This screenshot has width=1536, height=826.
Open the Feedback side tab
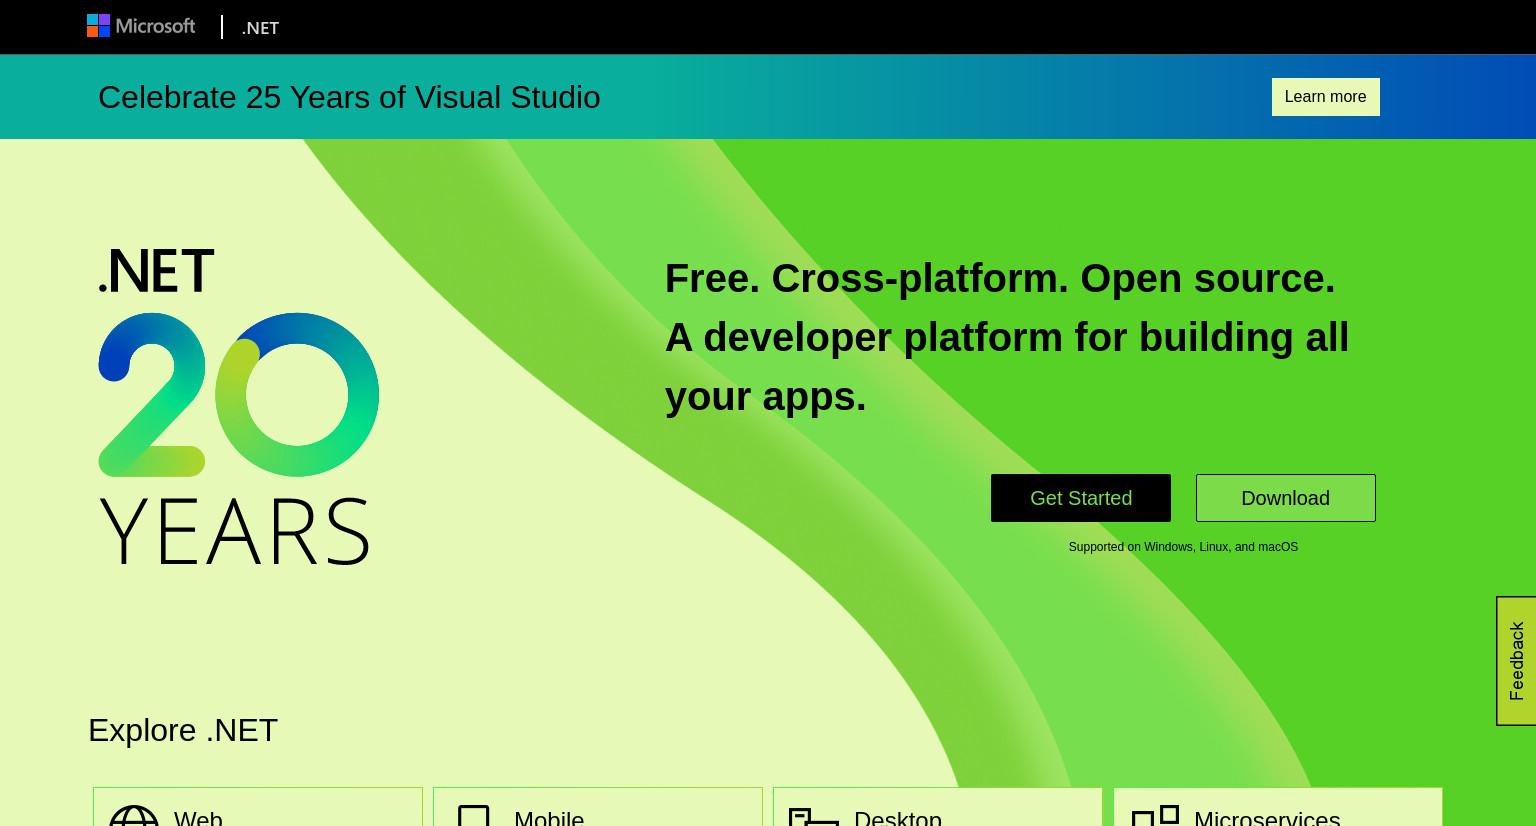(1516, 661)
